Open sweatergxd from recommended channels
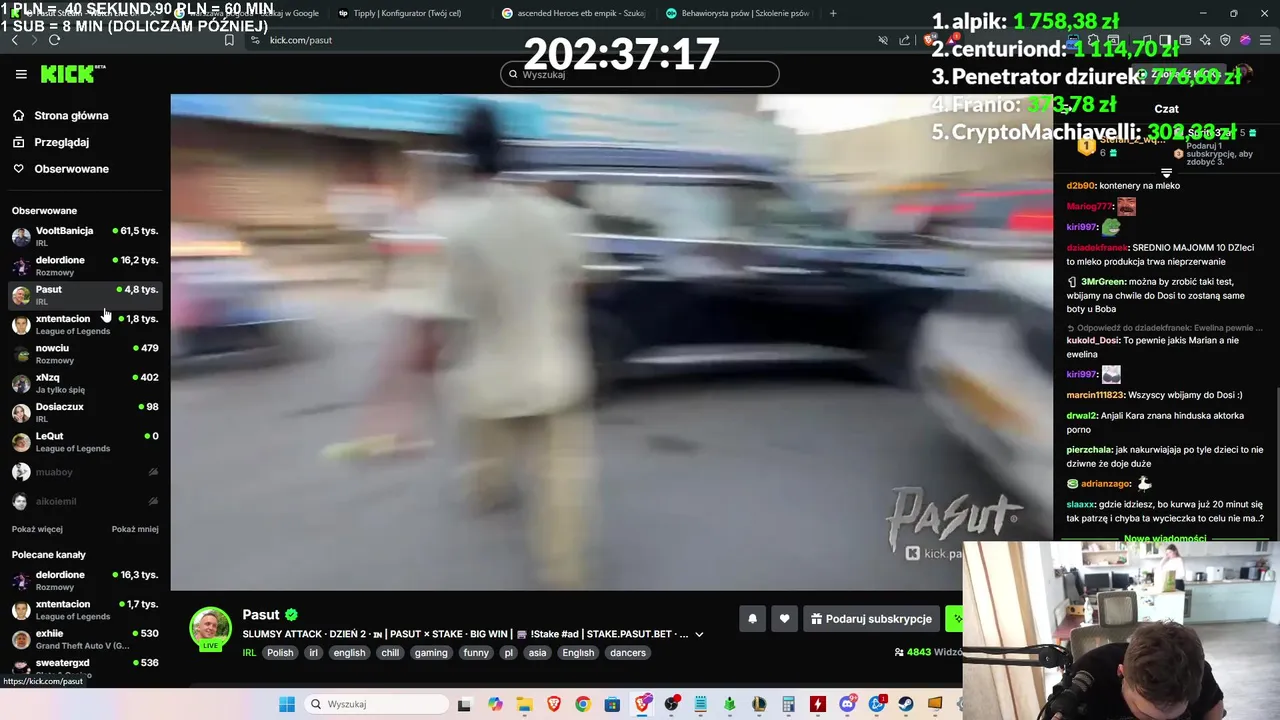Image resolution: width=1280 pixels, height=720 pixels. (x=85, y=668)
